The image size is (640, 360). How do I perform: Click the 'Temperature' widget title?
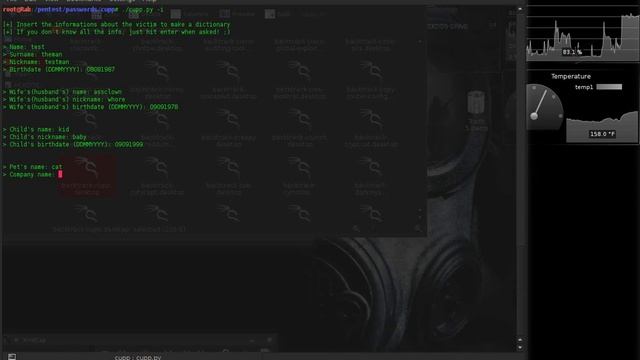click(571, 76)
